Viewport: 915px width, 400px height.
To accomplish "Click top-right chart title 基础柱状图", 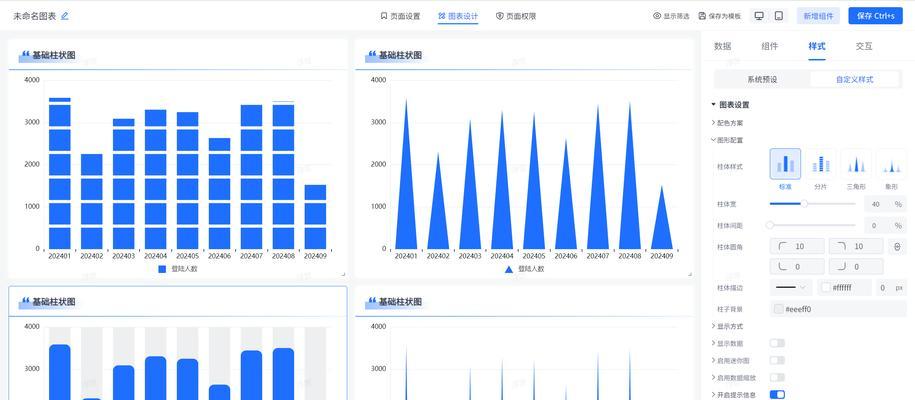I will point(400,55).
